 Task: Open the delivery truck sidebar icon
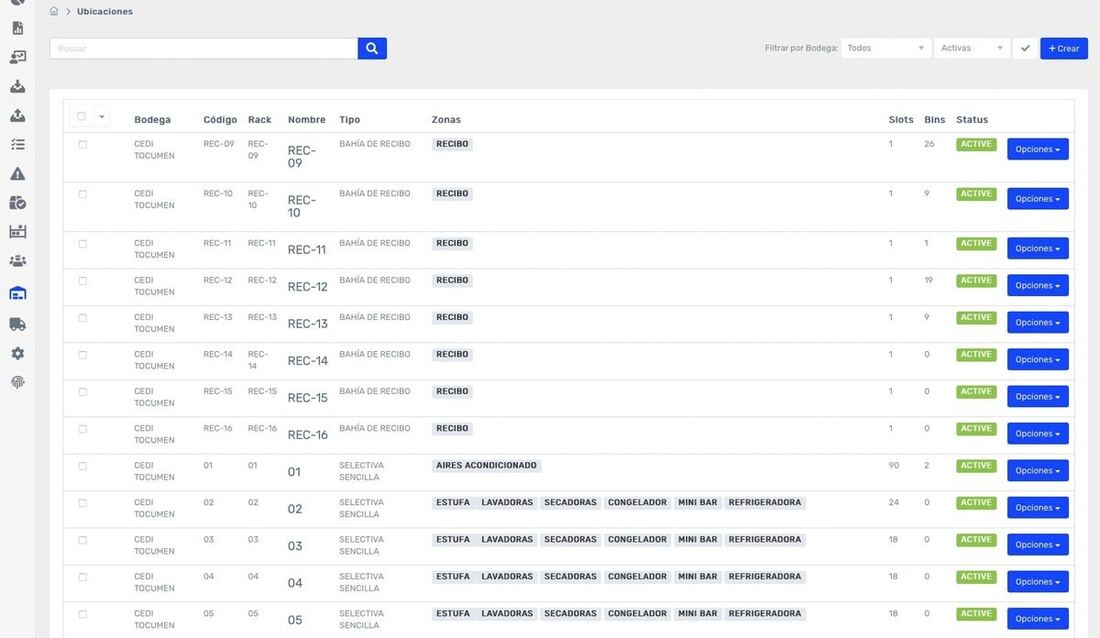(18, 324)
